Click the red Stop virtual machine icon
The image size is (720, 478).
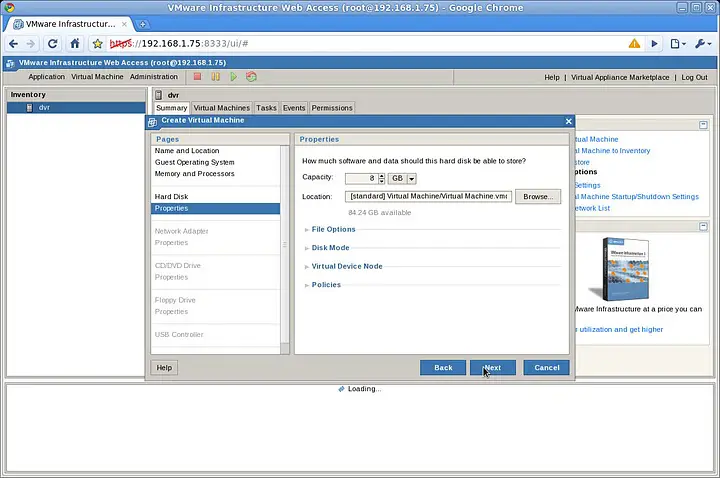tap(197, 77)
